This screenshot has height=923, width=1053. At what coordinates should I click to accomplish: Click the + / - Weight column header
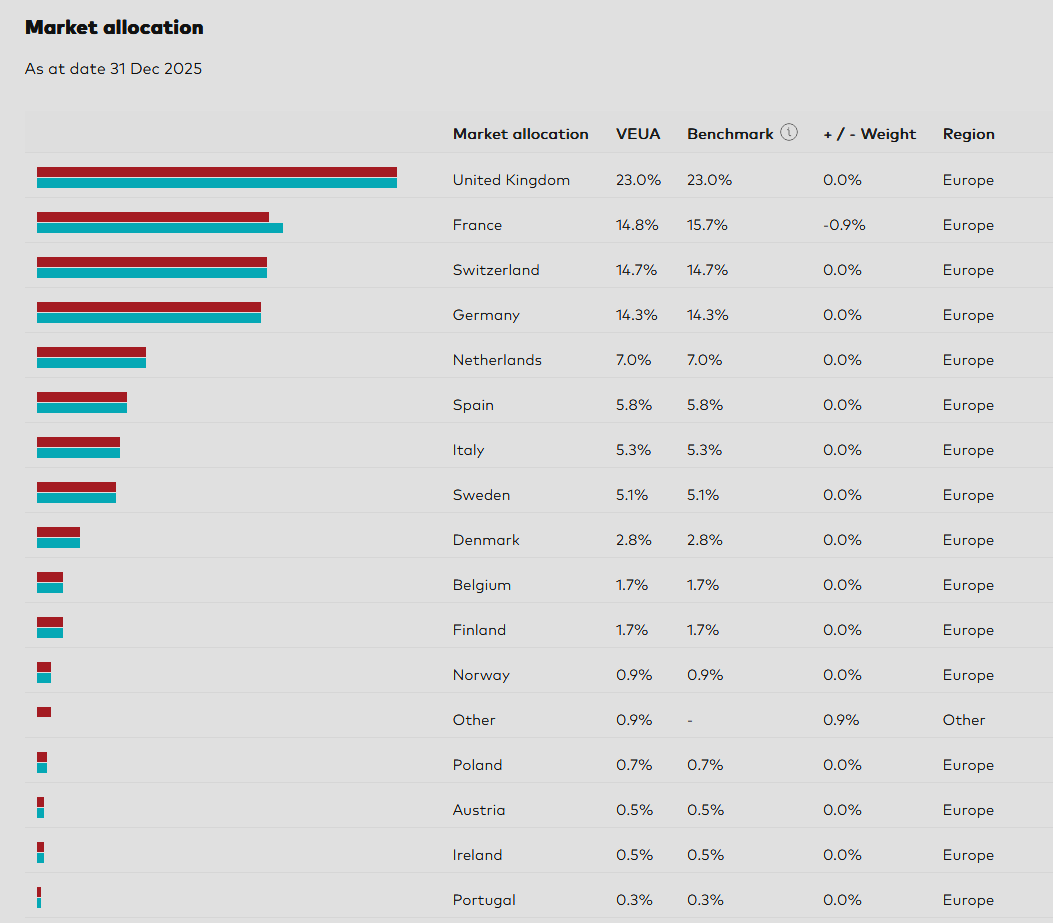coord(869,134)
